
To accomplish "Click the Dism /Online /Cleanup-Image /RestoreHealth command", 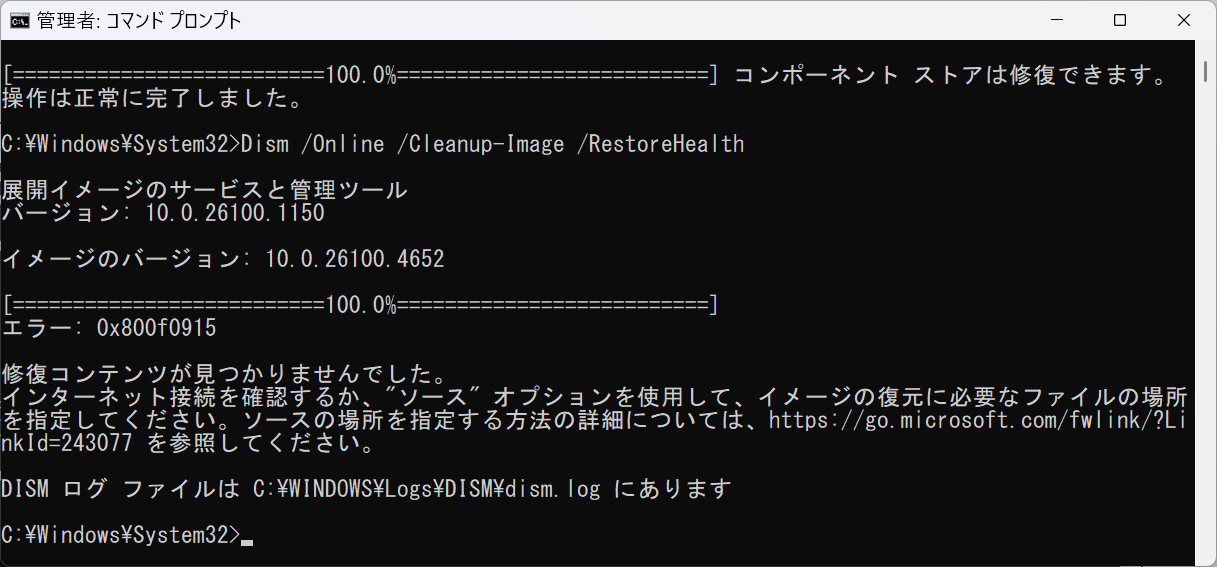I will point(494,144).
